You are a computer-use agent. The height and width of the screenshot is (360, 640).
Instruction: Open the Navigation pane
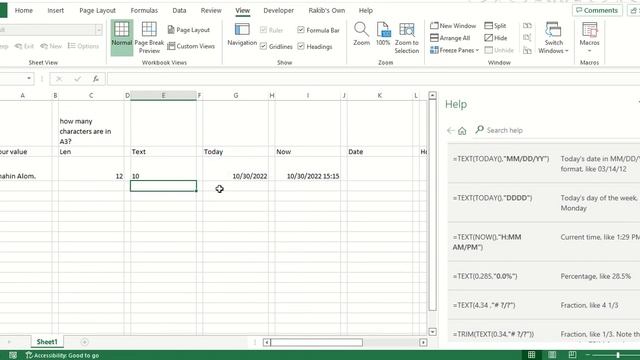(x=242, y=34)
